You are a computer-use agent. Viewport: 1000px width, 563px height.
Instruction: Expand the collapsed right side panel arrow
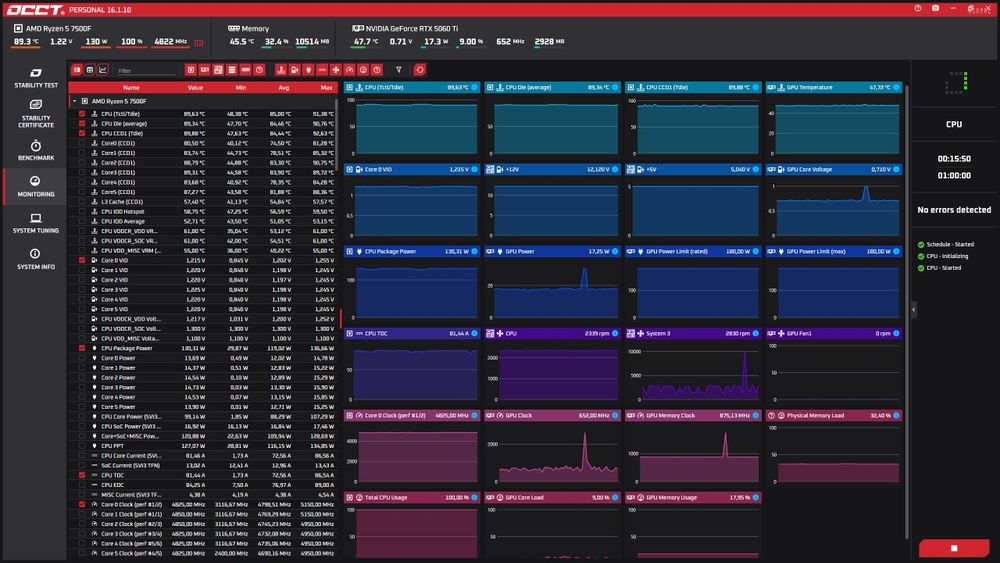click(913, 309)
